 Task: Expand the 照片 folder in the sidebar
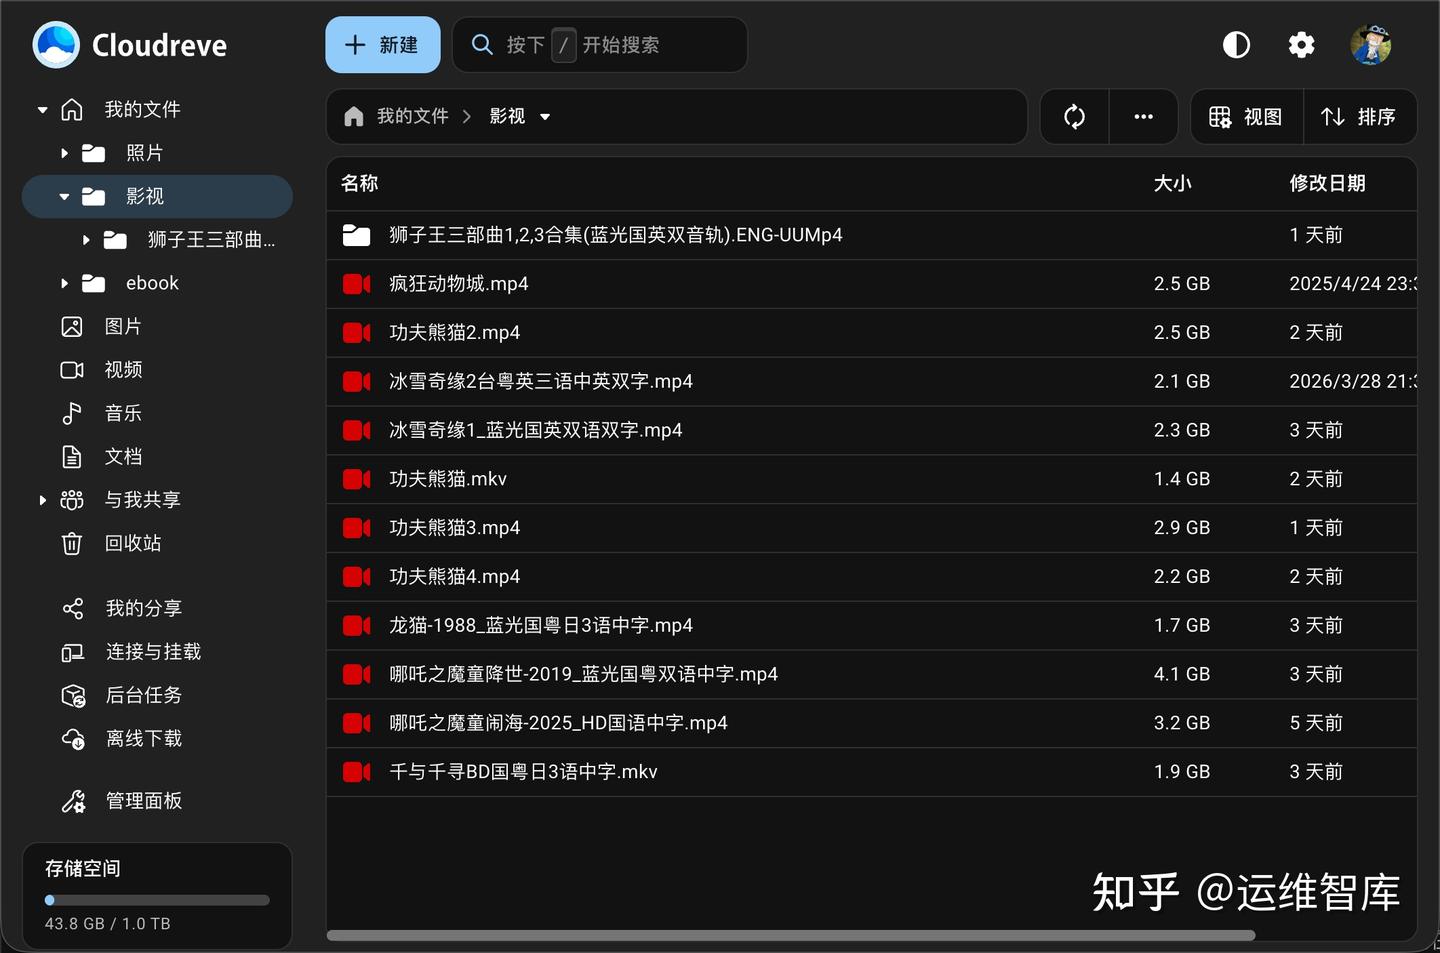(64, 153)
